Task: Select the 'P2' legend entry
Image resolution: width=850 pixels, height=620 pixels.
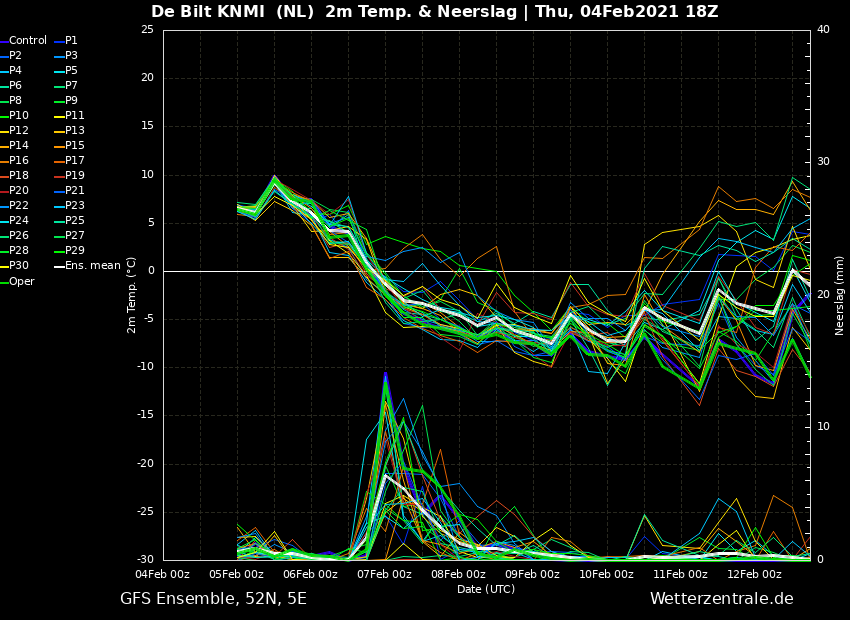Action: 11,55
